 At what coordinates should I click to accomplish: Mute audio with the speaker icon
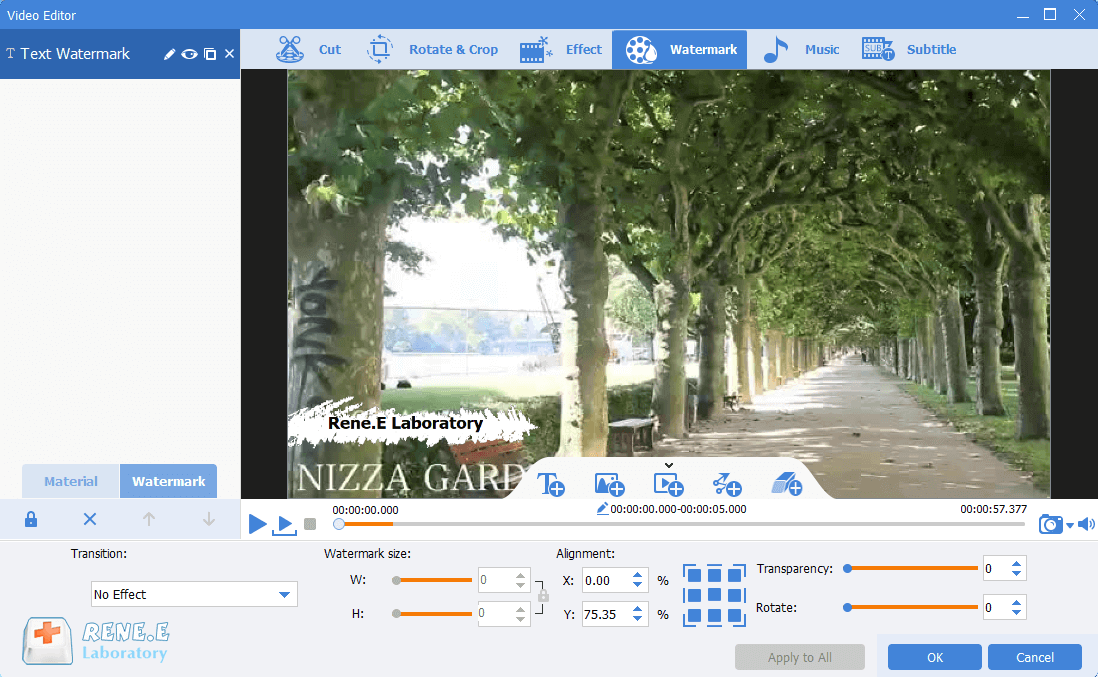coord(1085,524)
